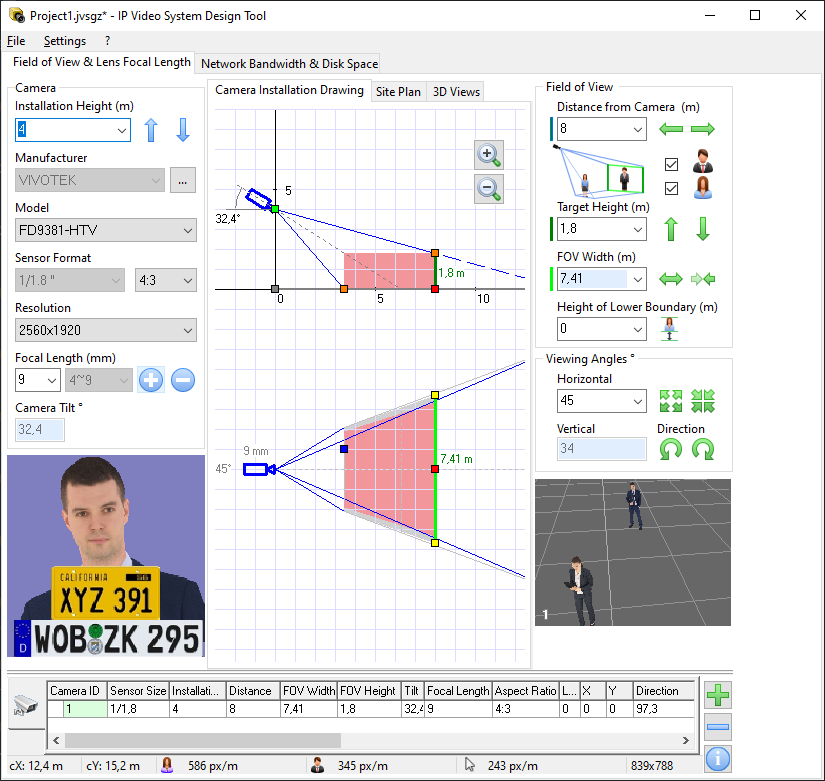The image size is (825, 781).
Task: Open the Settings menu
Action: (x=65, y=41)
